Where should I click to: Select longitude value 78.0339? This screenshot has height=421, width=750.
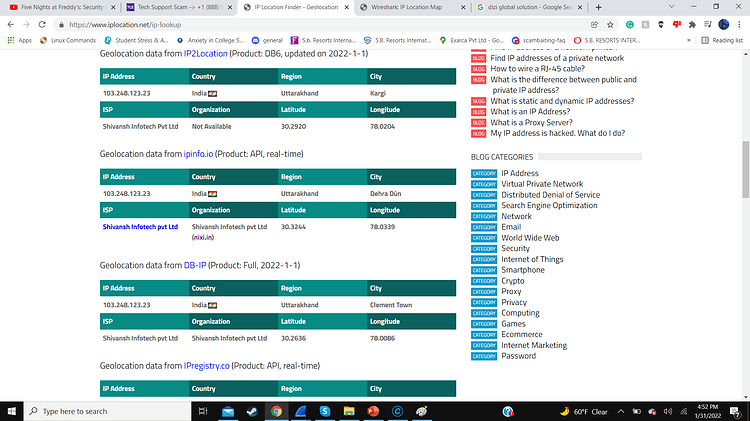382,227
